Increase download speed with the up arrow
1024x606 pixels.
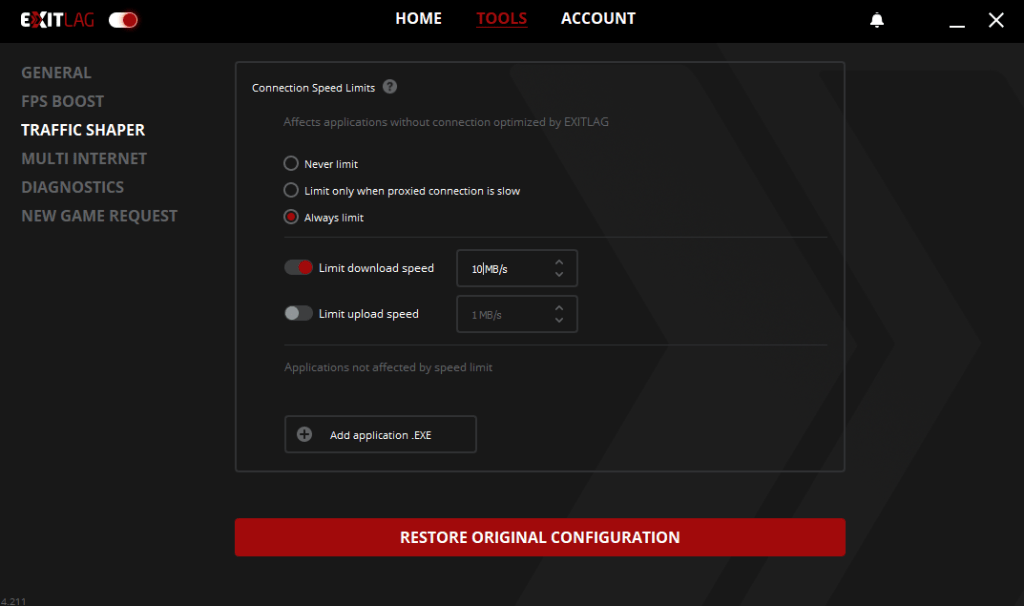[x=559, y=261]
